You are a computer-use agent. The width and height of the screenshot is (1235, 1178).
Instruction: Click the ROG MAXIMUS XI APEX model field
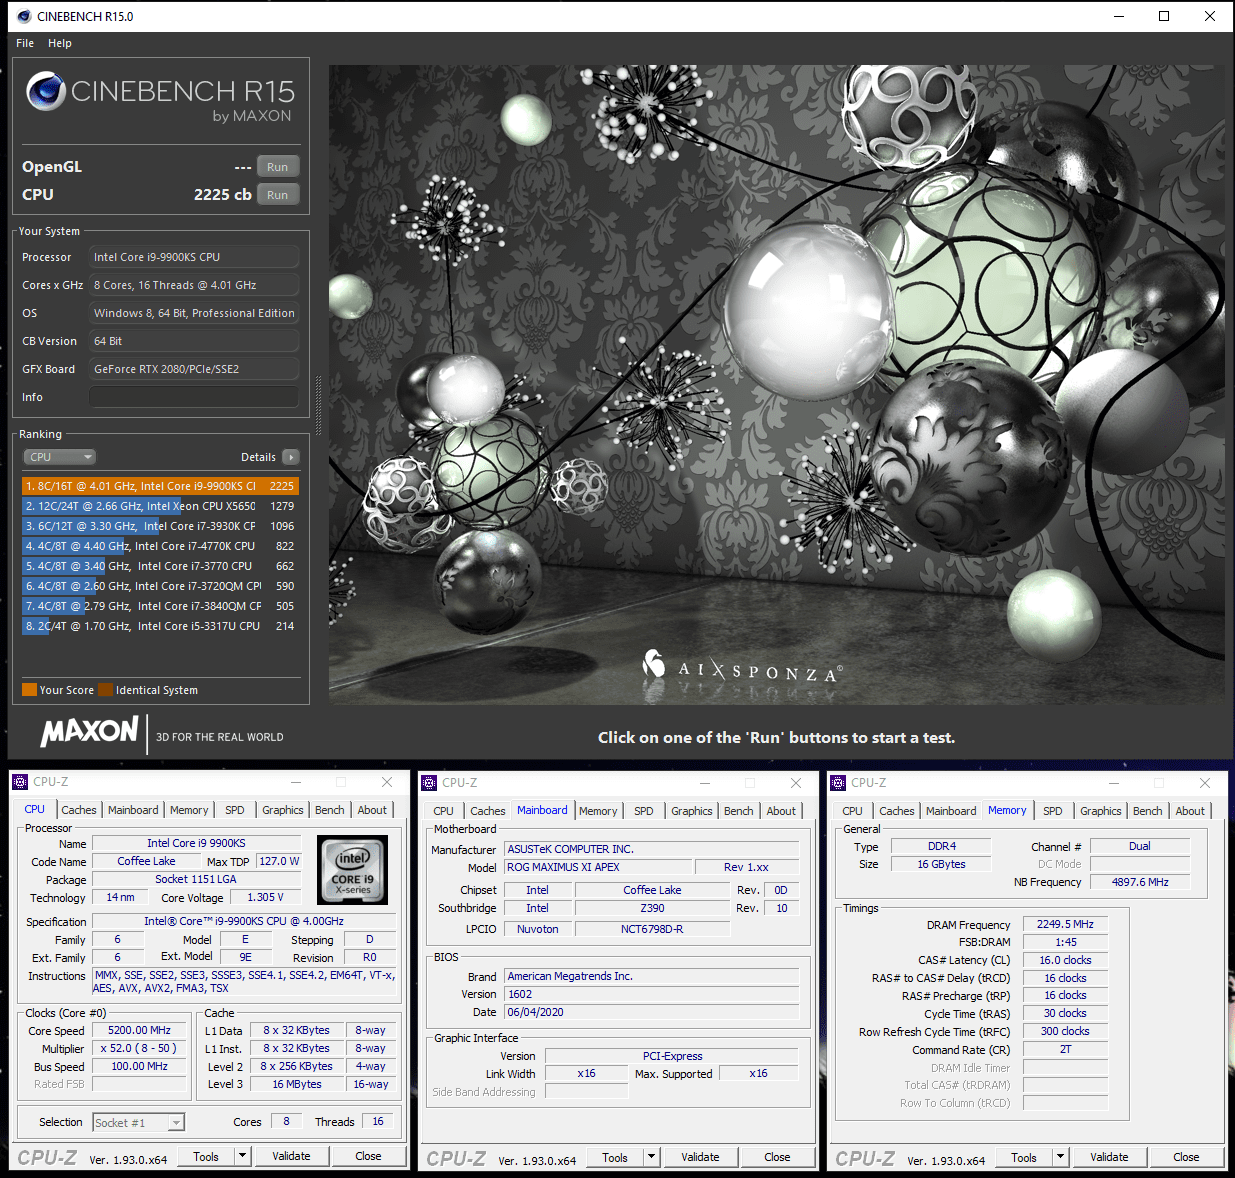pos(598,867)
